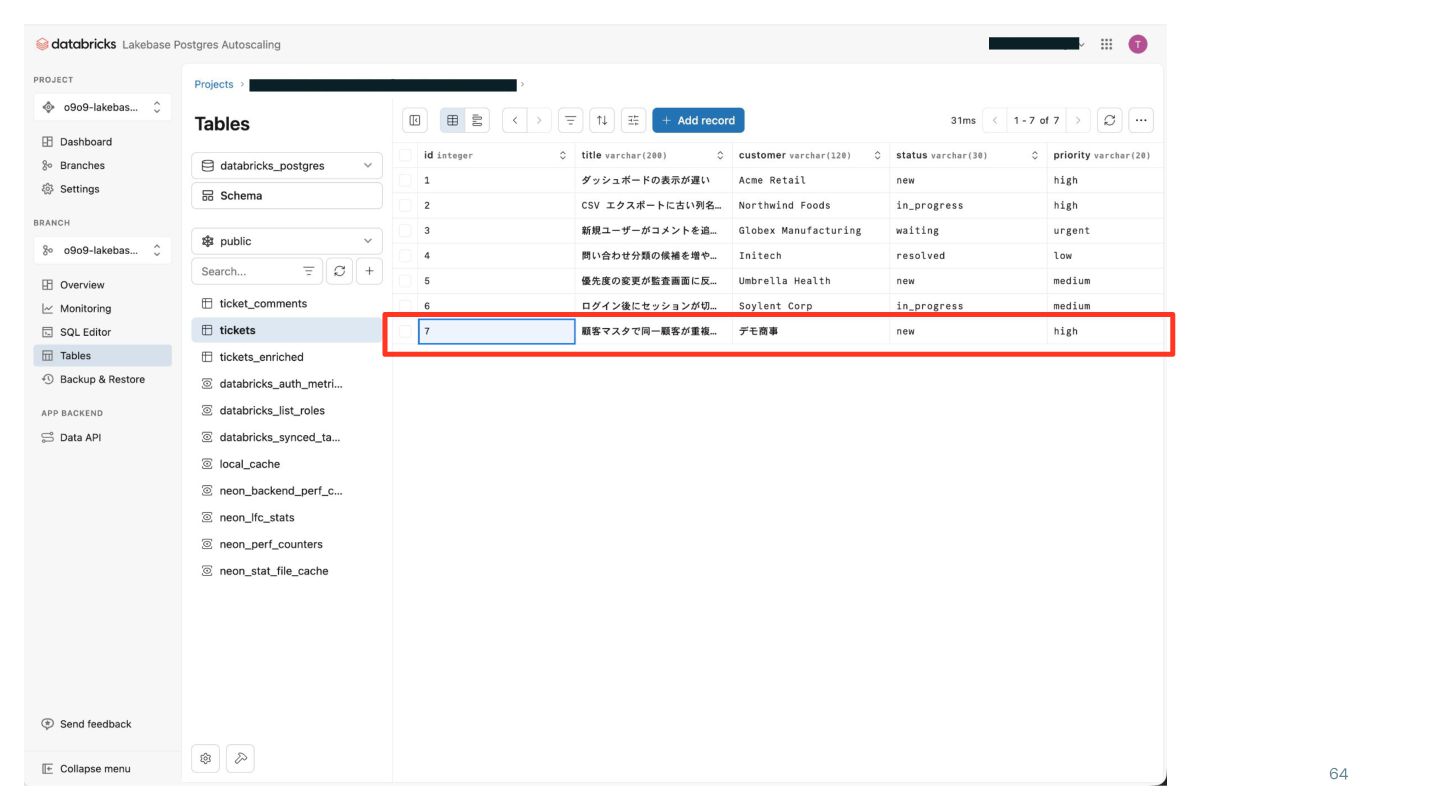The width and height of the screenshot is (1440, 810).
Task: Follow the Projects breadcrumb link
Action: (x=214, y=85)
